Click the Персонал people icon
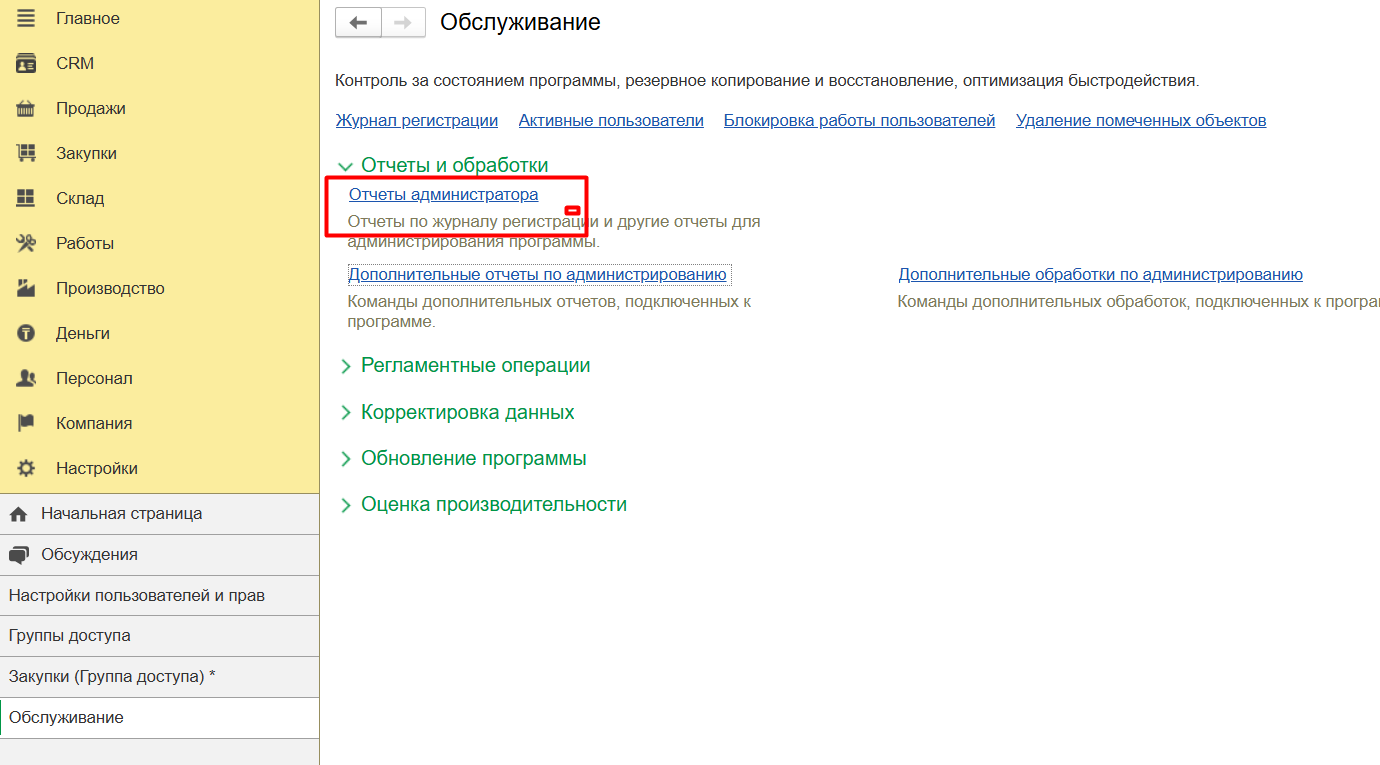 26,379
